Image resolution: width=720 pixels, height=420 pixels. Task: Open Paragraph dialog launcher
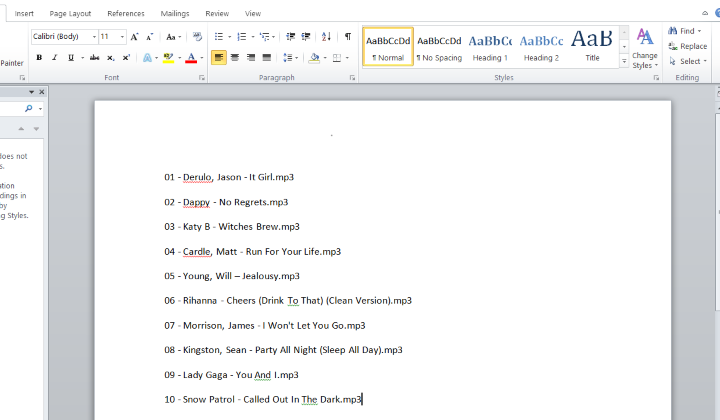(x=352, y=78)
